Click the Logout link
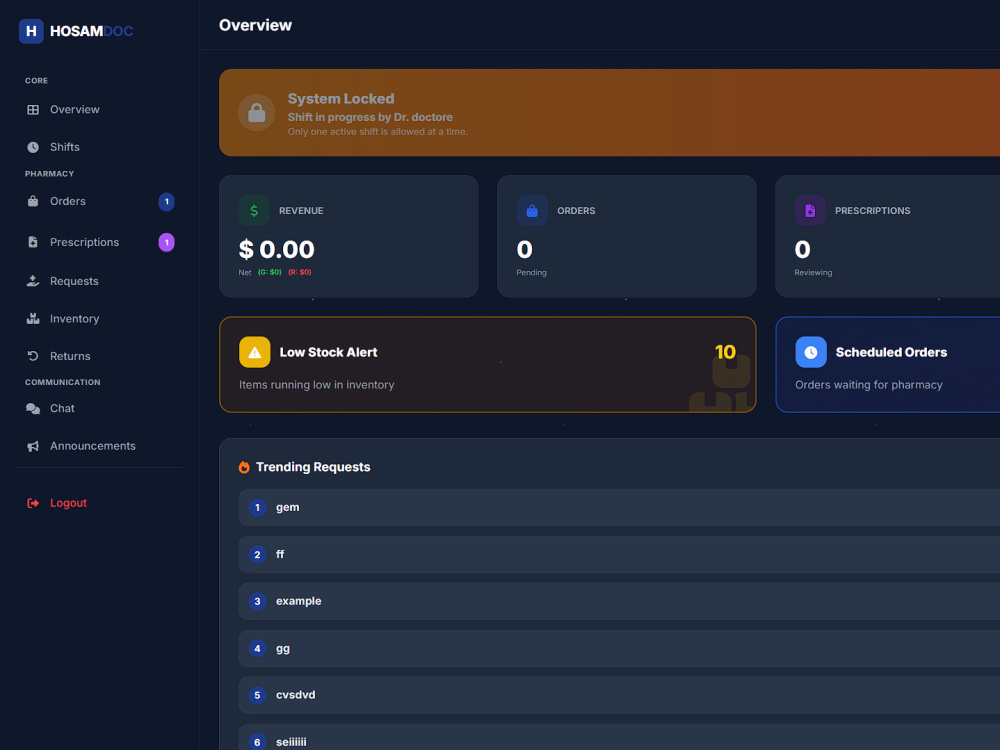The width and height of the screenshot is (1000, 750). click(68, 503)
